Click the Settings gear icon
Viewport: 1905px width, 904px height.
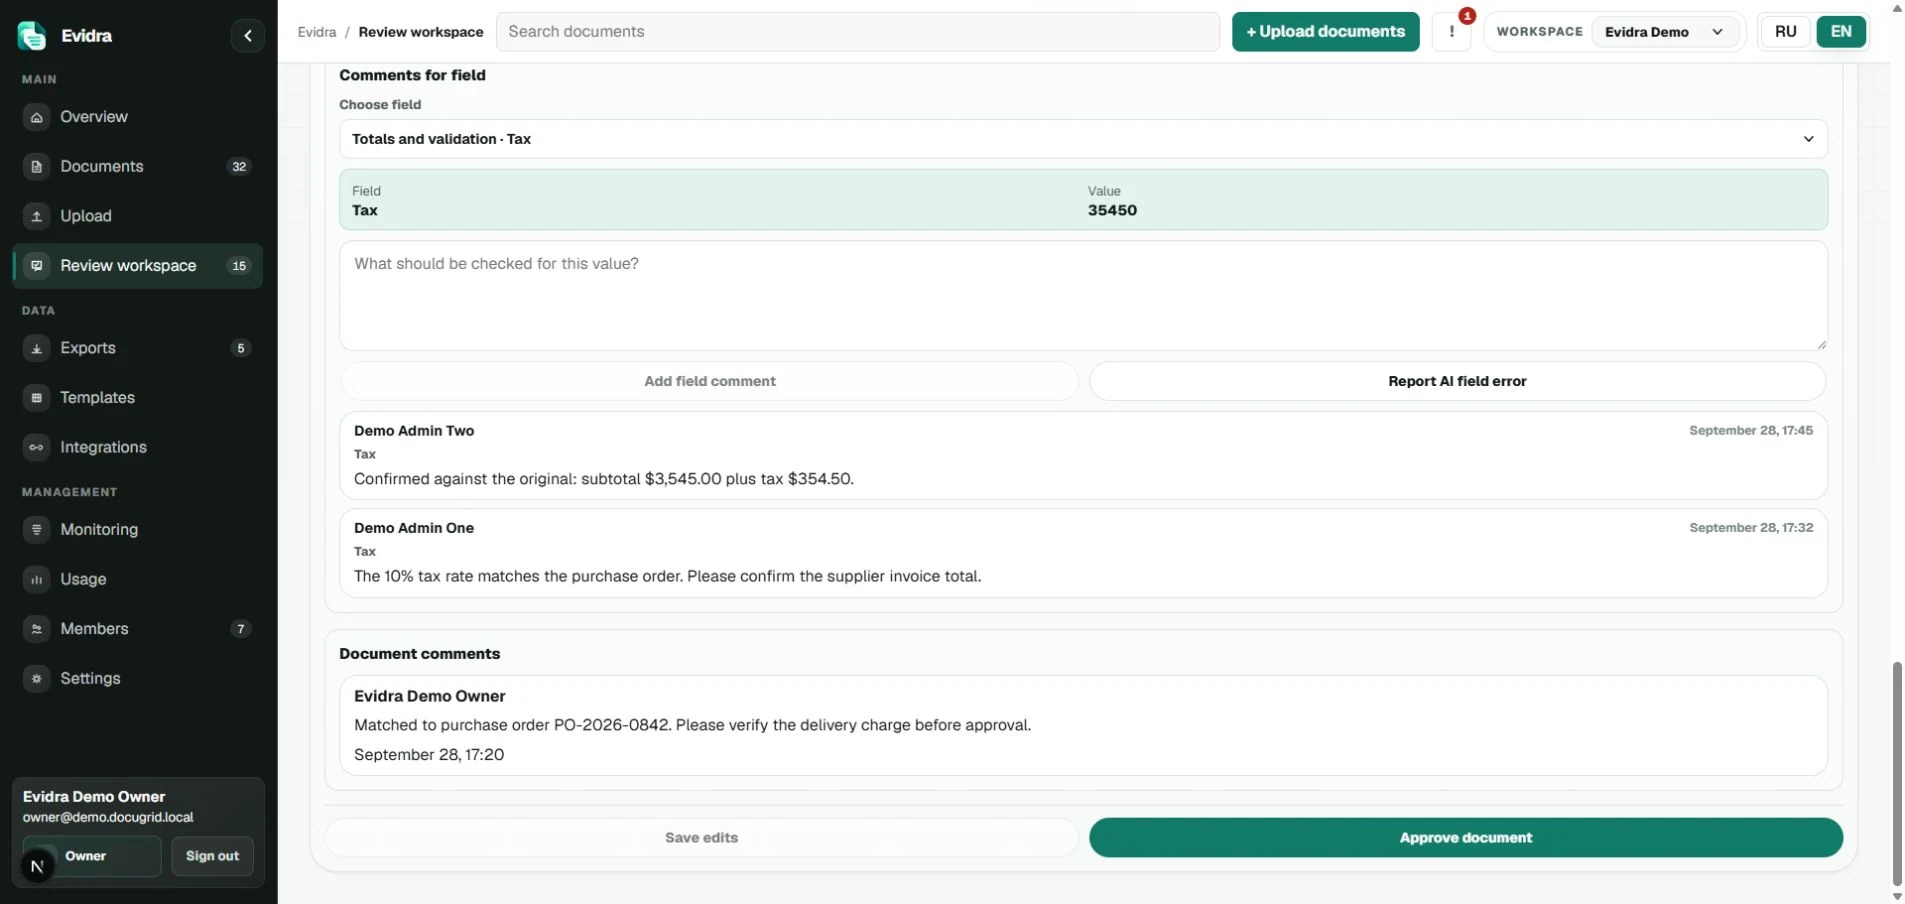(37, 678)
